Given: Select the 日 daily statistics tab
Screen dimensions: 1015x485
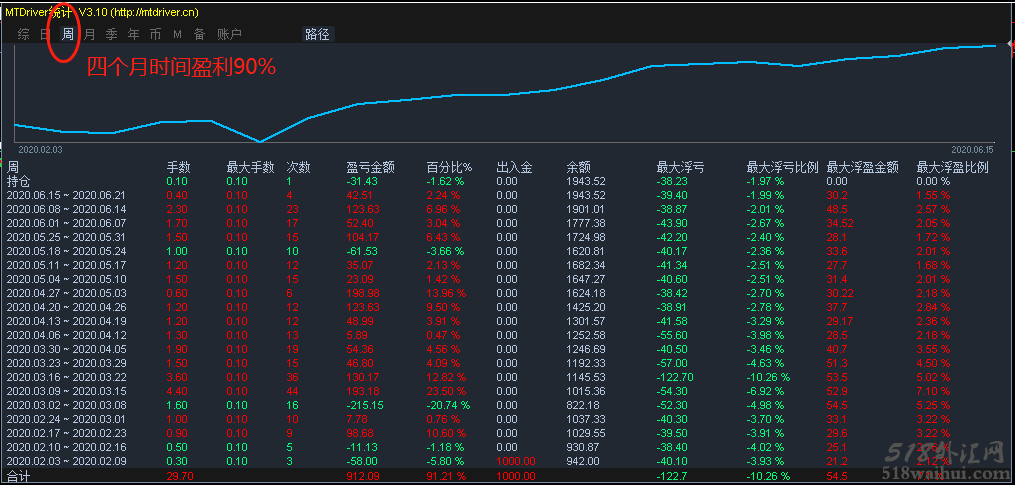Looking at the screenshot, I should point(44,34).
